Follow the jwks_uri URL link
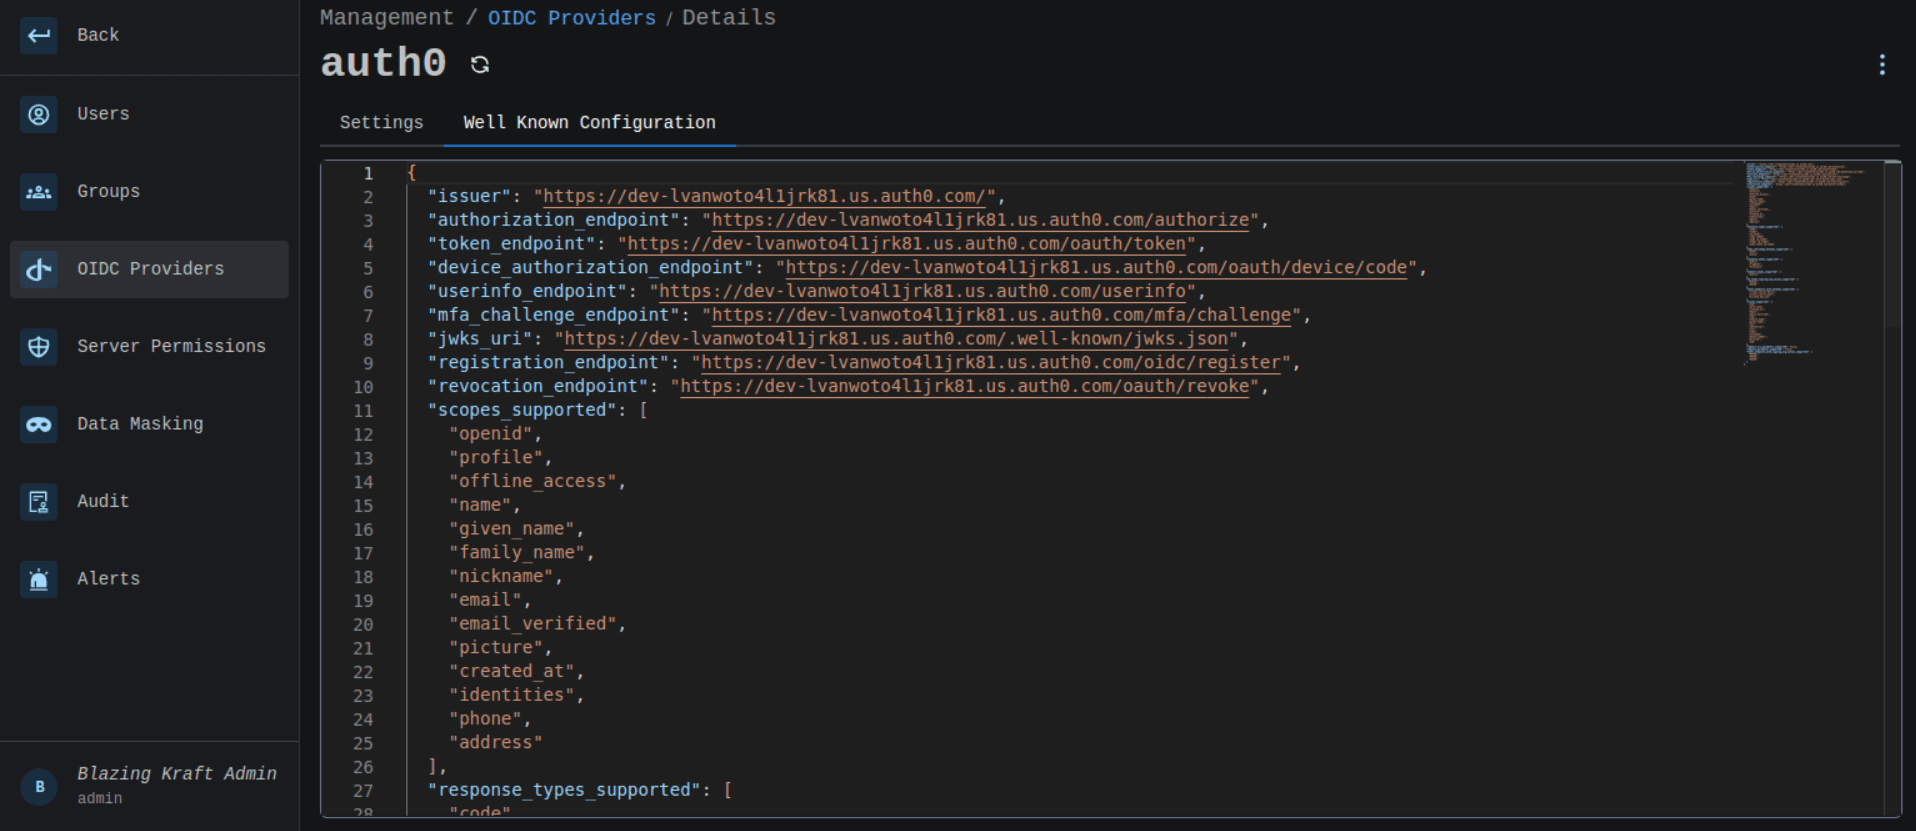The image size is (1916, 831). (x=895, y=339)
